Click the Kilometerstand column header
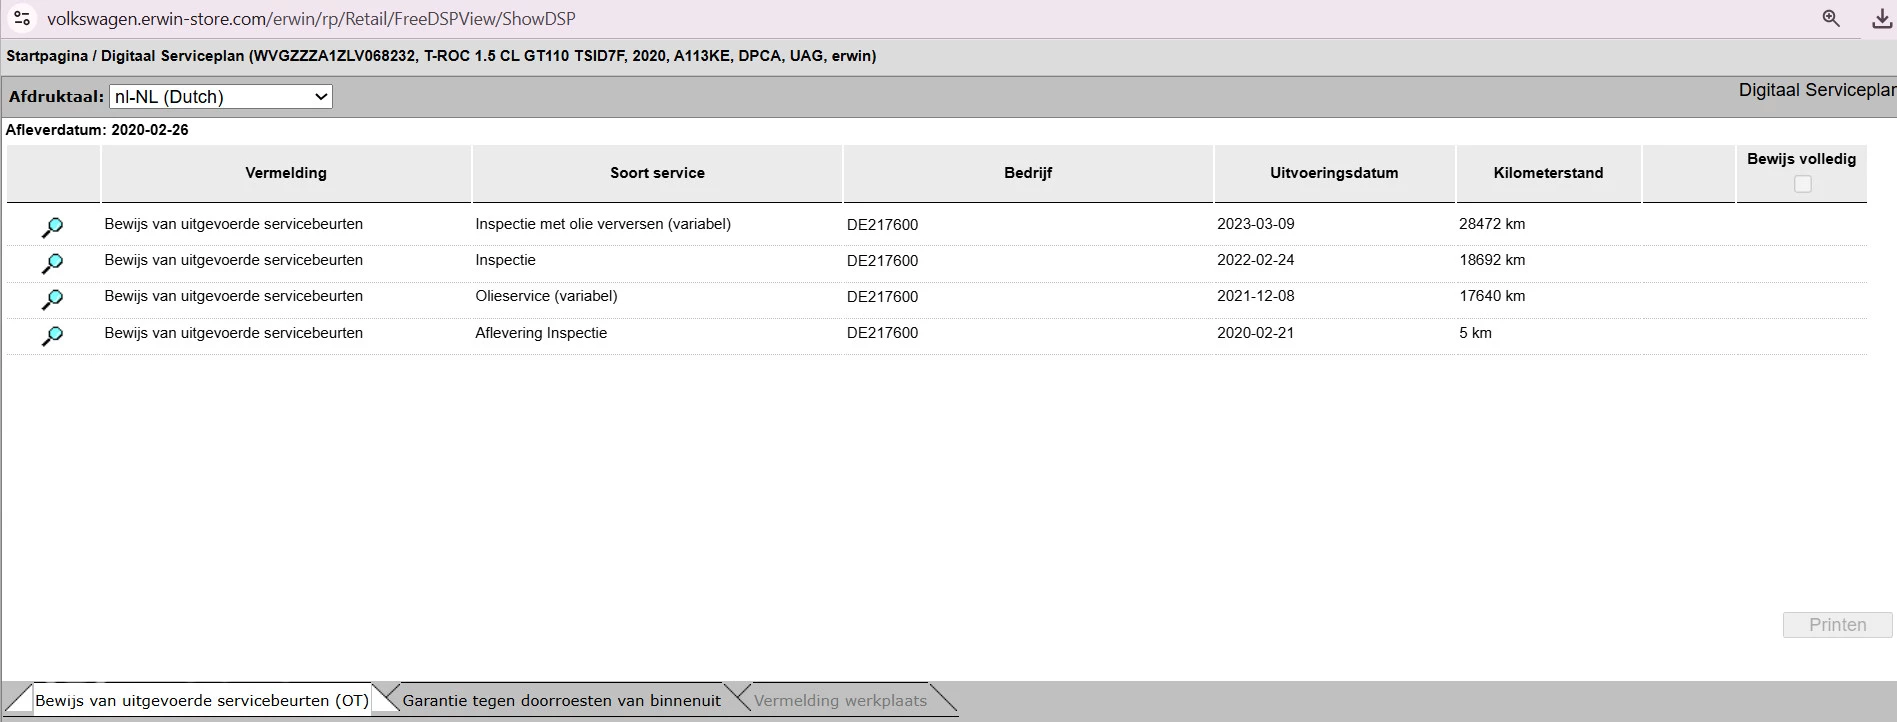 point(1548,173)
